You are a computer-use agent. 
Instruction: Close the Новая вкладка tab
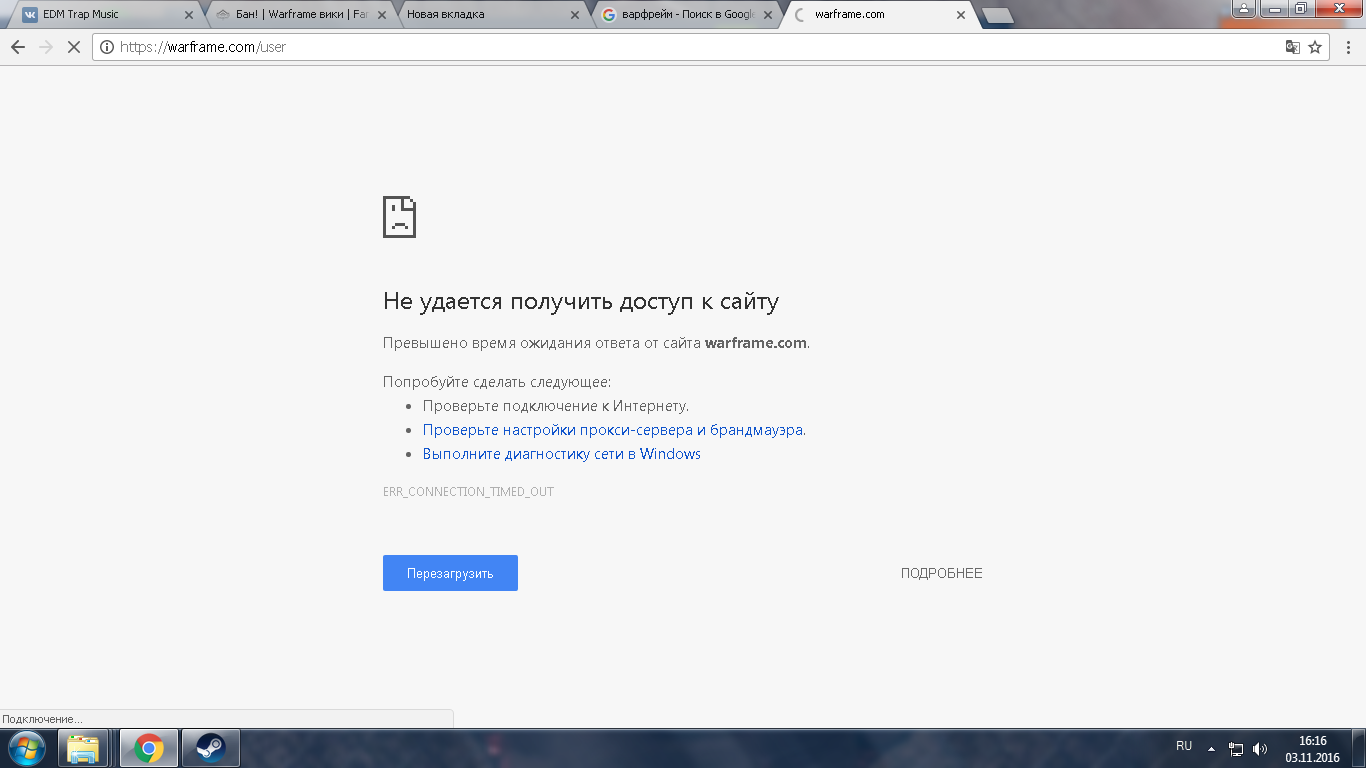[575, 15]
